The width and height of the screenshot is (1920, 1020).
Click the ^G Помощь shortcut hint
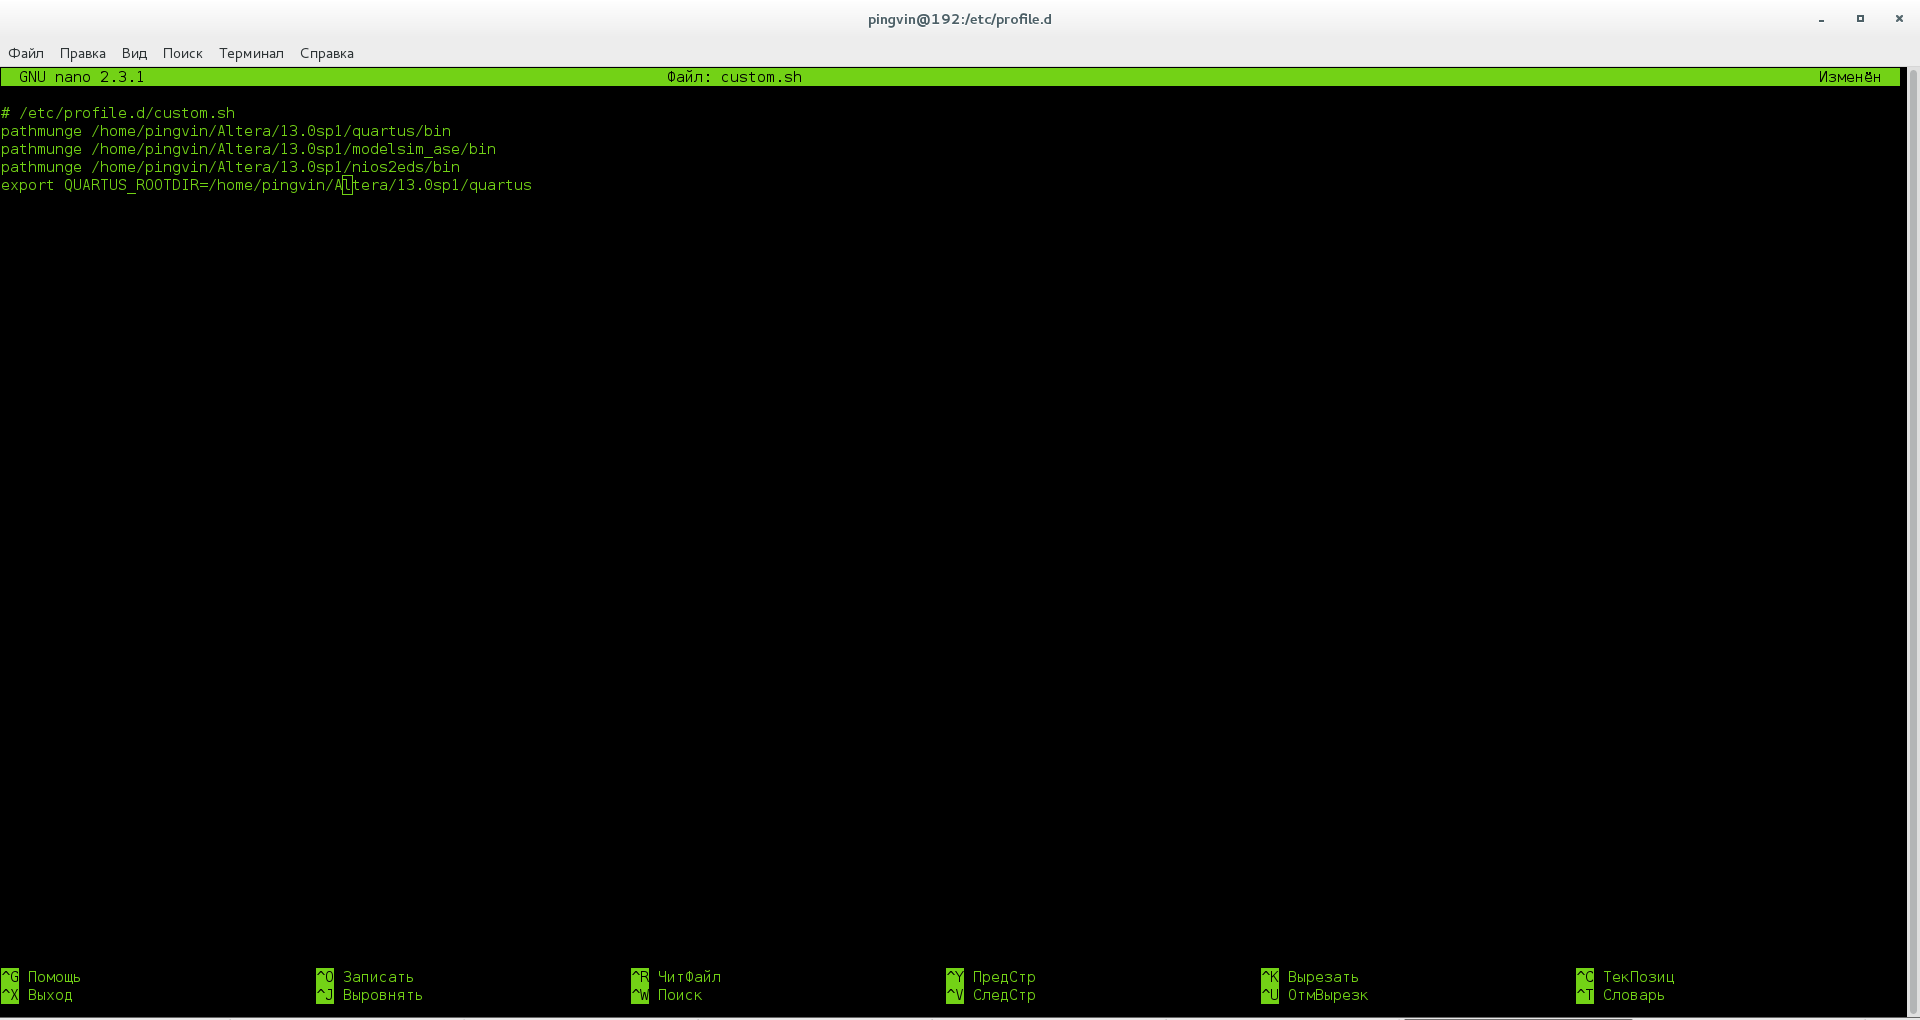coord(41,977)
